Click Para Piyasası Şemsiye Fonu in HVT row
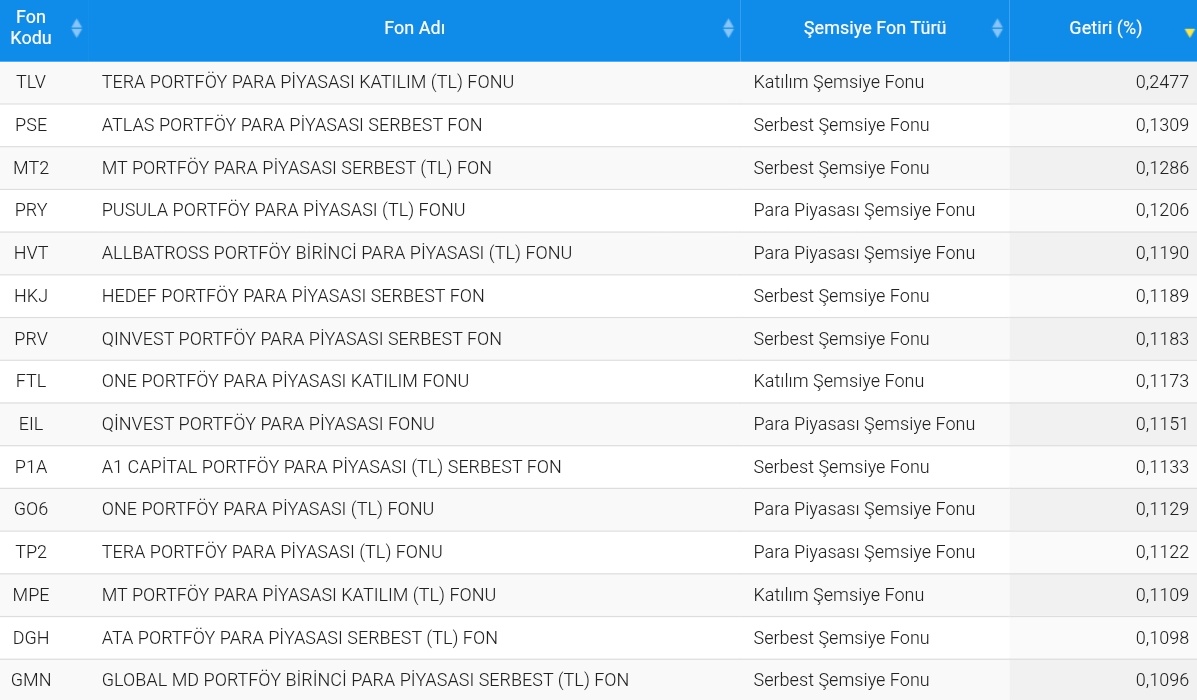 (x=864, y=253)
